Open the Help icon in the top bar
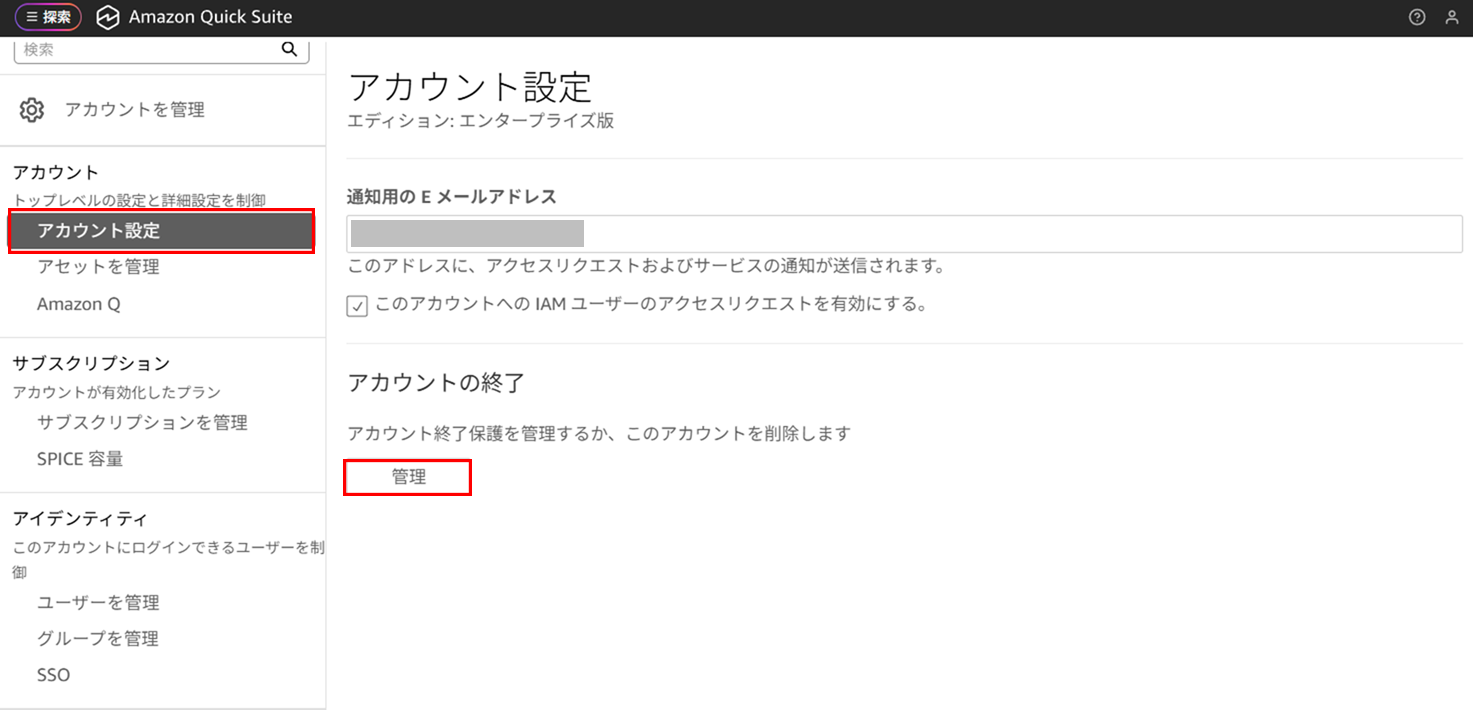1473x710 pixels. click(1417, 16)
